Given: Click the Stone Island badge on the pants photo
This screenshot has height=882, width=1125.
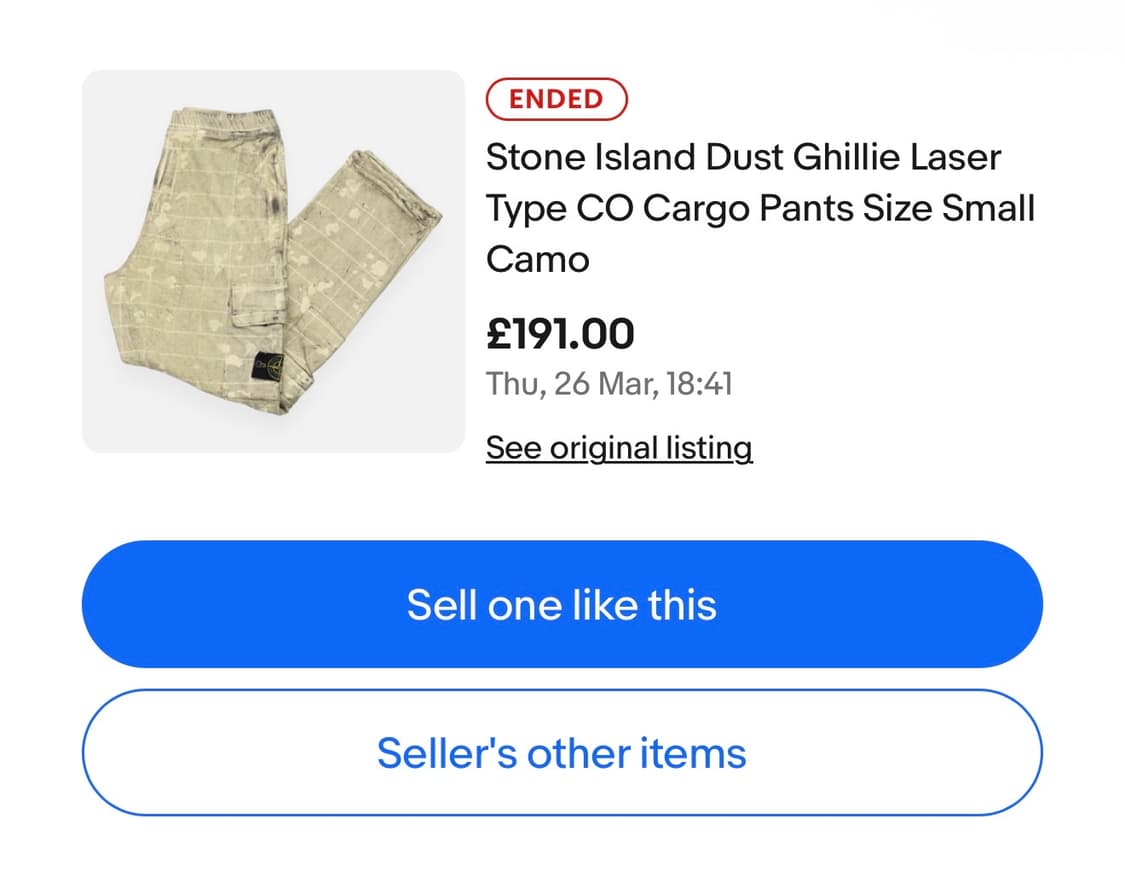Looking at the screenshot, I should coord(268,365).
